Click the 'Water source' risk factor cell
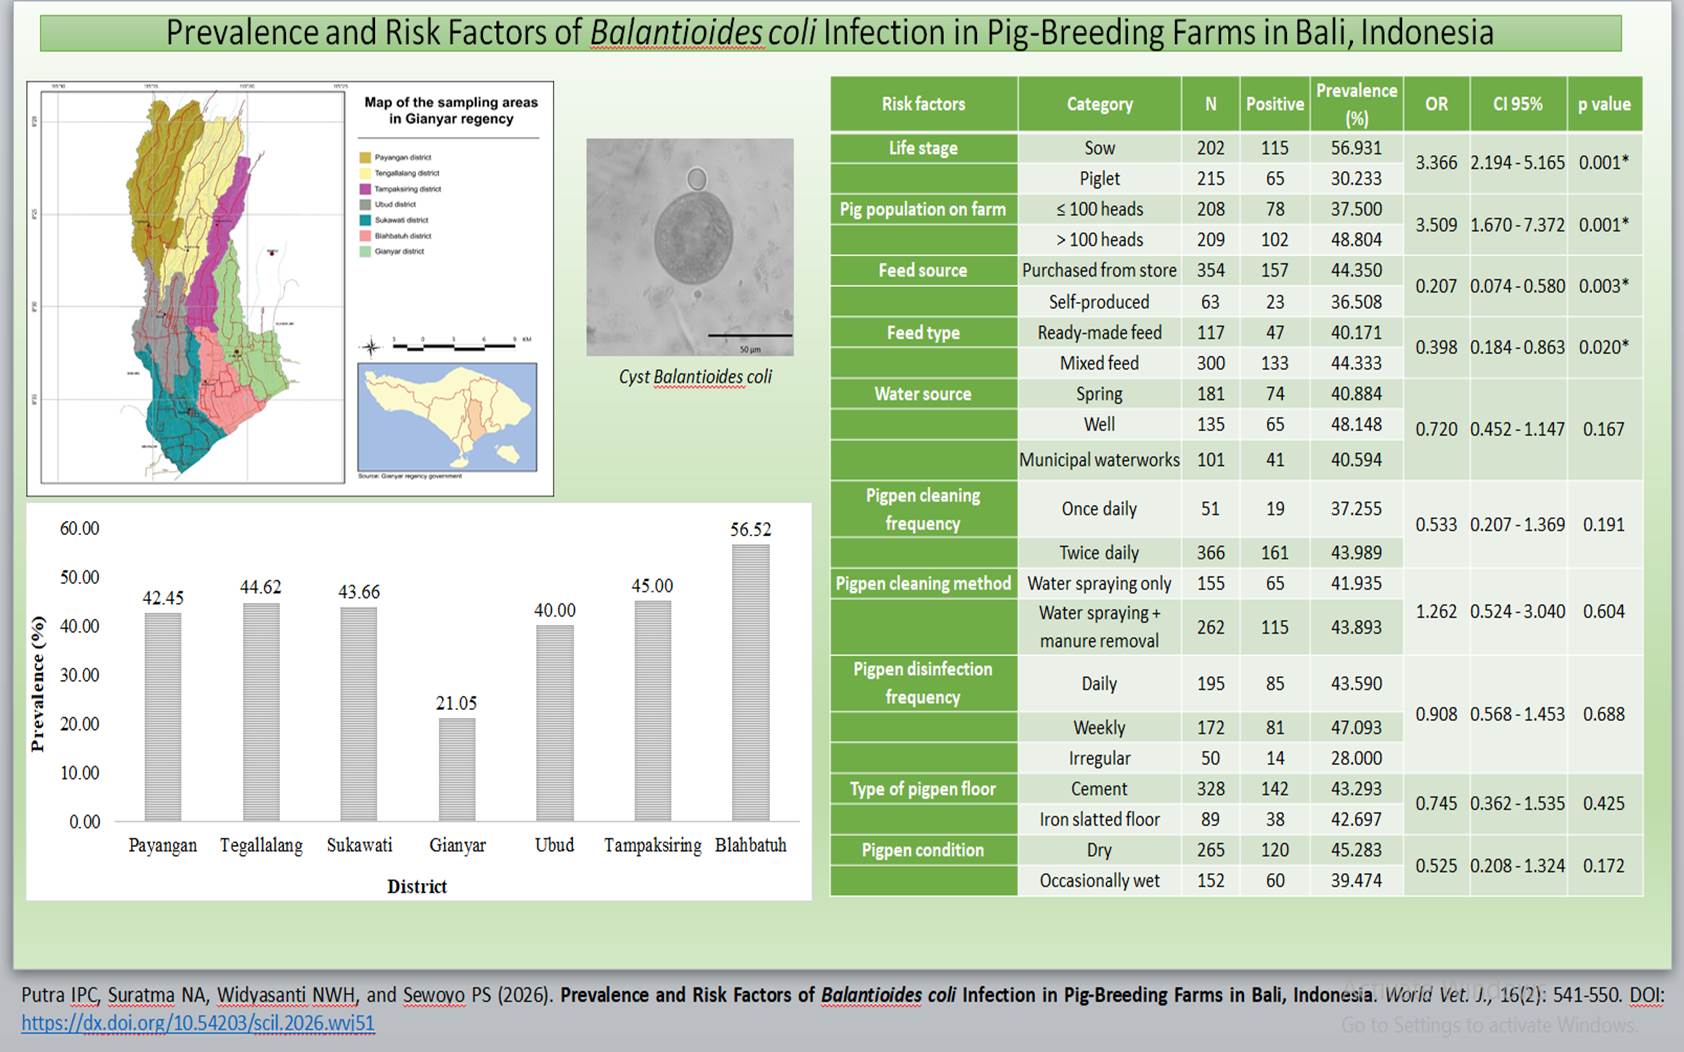The height and width of the screenshot is (1052, 1684). pos(923,394)
